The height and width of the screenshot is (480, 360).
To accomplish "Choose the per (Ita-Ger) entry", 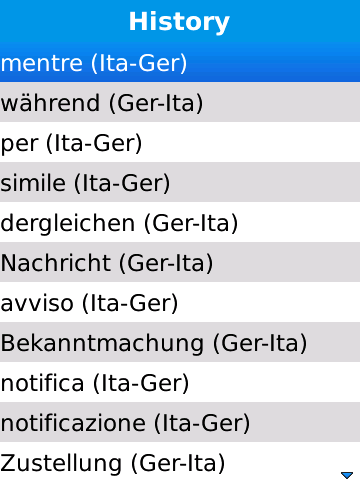I will click(180, 142).
